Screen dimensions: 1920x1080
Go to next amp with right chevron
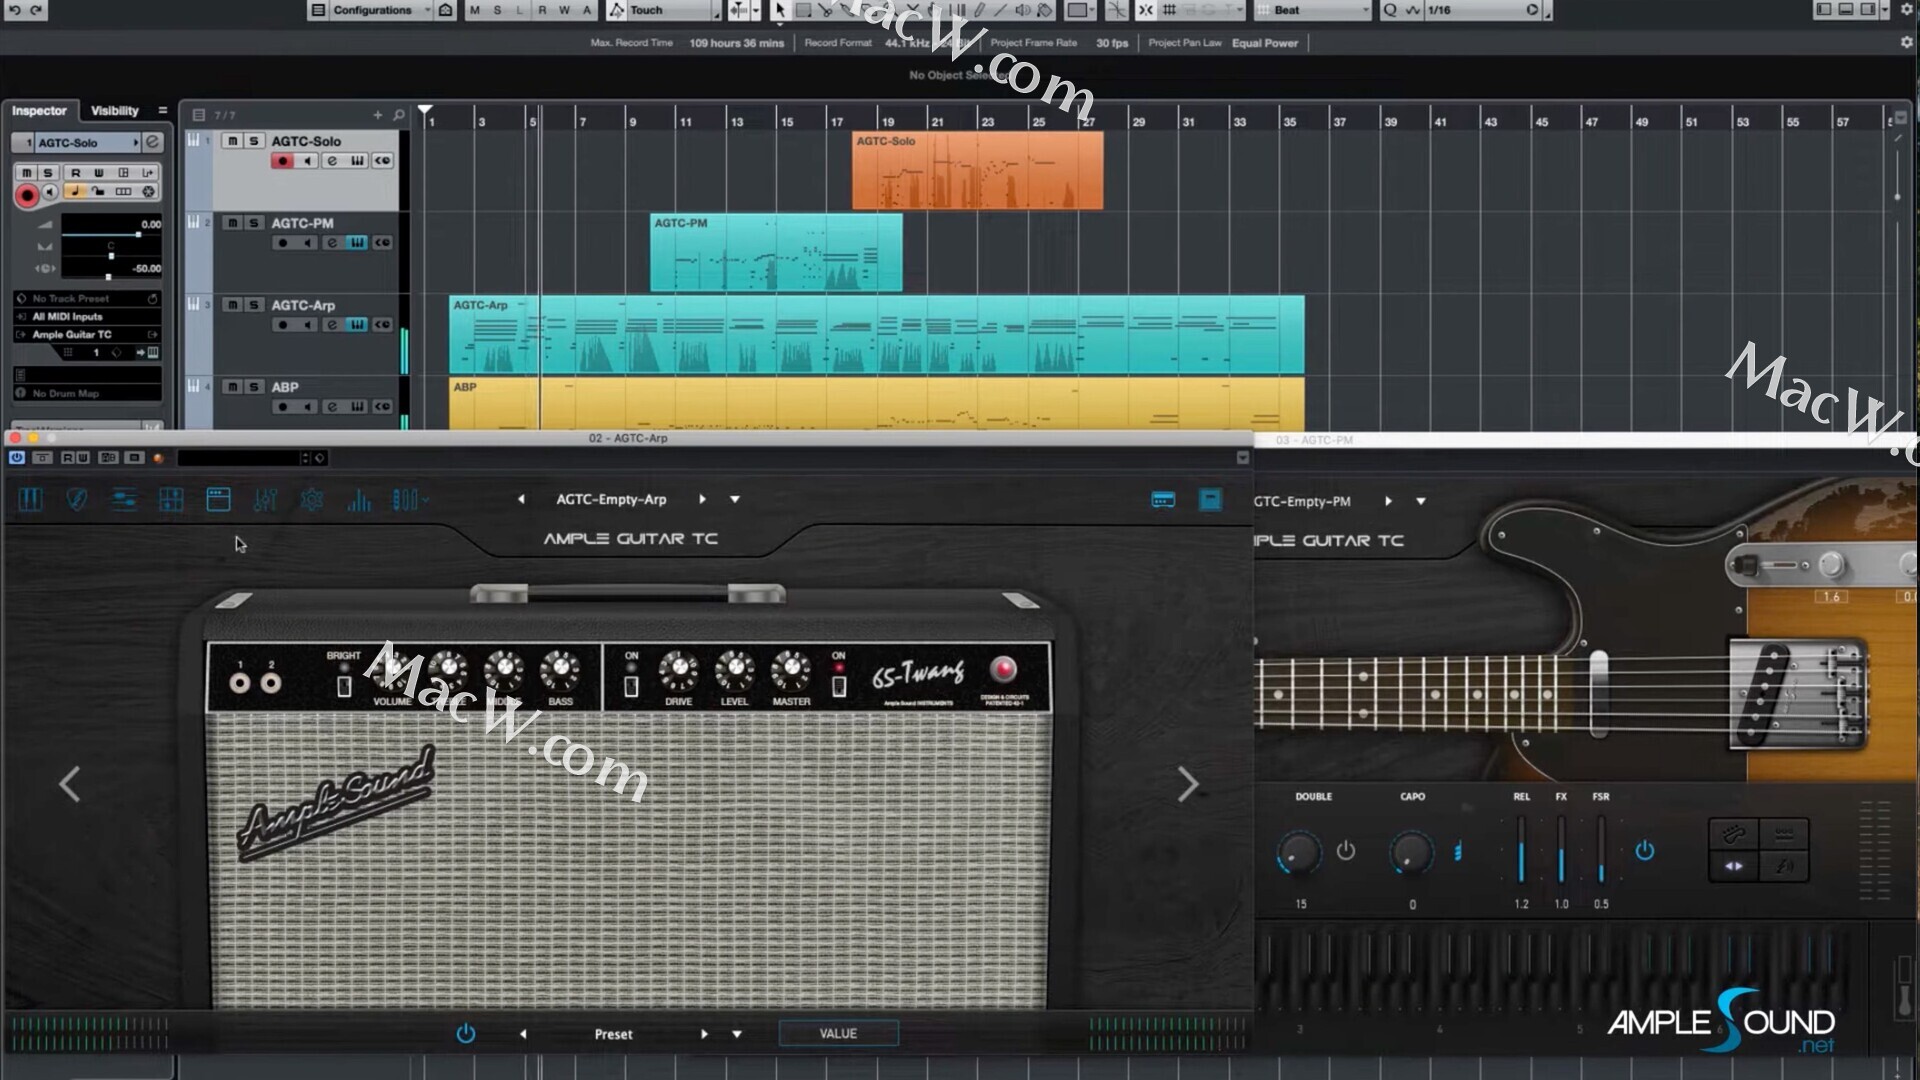coord(1187,784)
